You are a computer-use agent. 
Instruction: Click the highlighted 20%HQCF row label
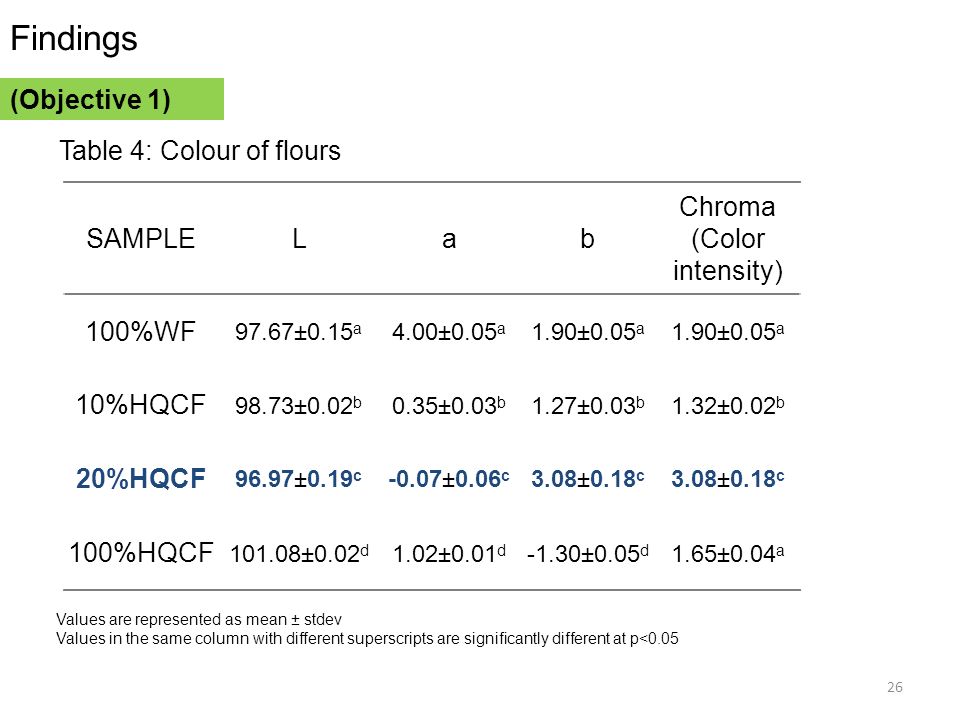point(140,479)
